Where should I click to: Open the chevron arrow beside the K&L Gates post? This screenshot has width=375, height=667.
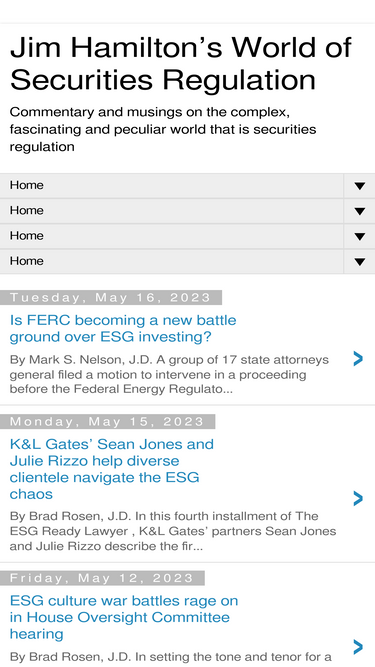(358, 498)
